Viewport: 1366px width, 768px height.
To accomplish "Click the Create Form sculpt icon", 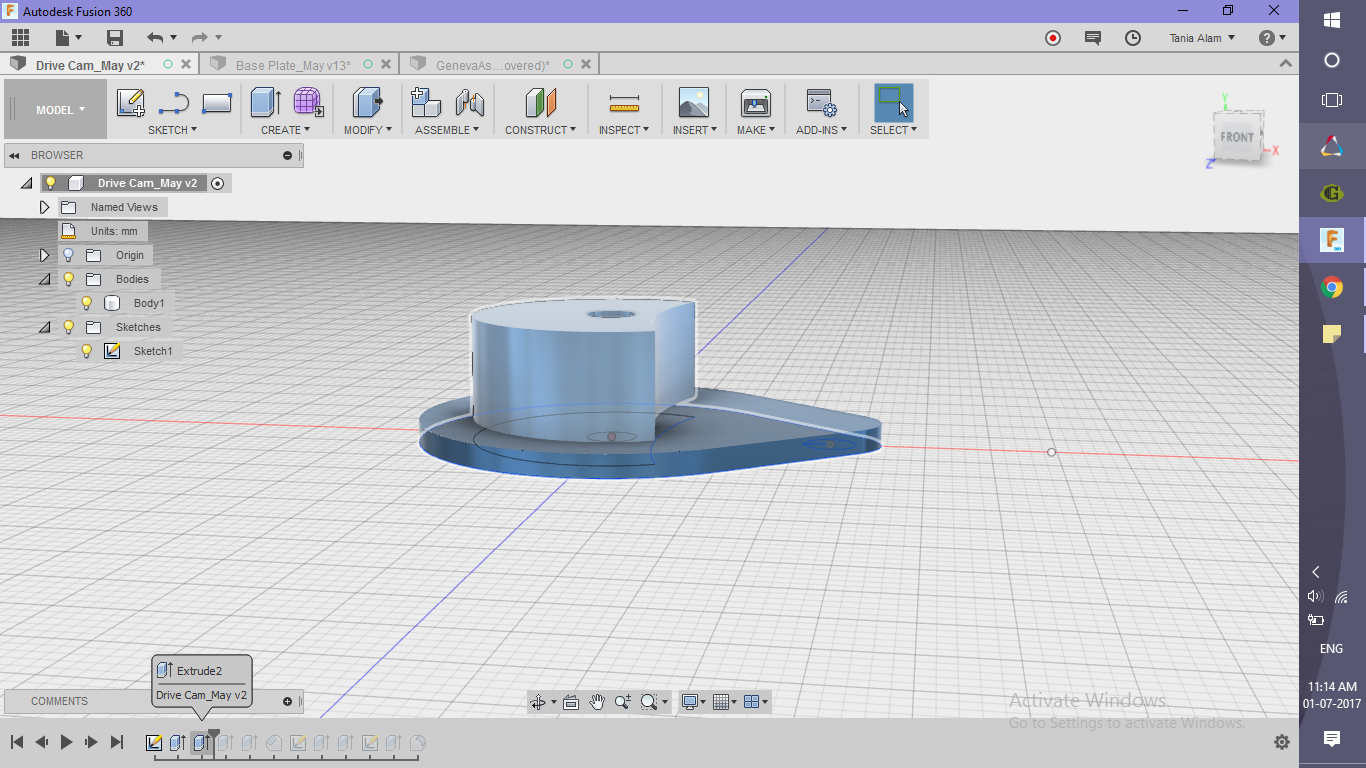I will coord(308,103).
